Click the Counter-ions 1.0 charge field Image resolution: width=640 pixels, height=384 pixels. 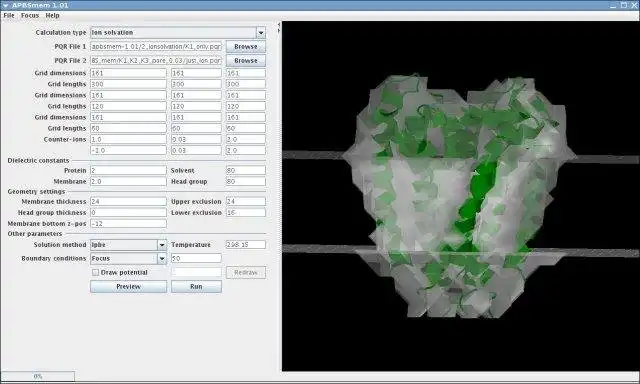pos(128,139)
